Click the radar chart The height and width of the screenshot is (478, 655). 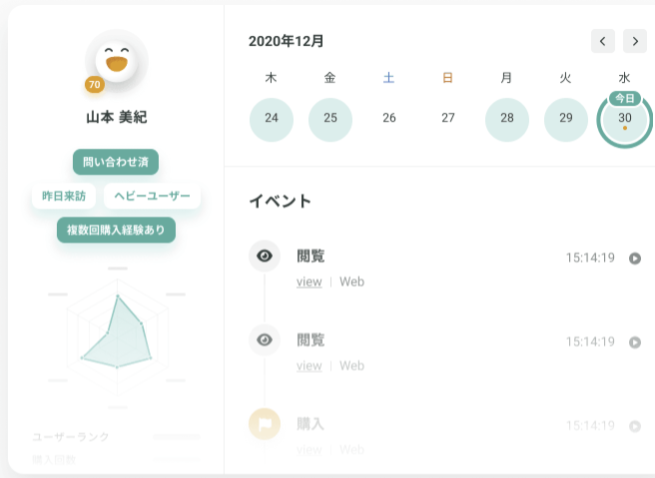coord(117,338)
